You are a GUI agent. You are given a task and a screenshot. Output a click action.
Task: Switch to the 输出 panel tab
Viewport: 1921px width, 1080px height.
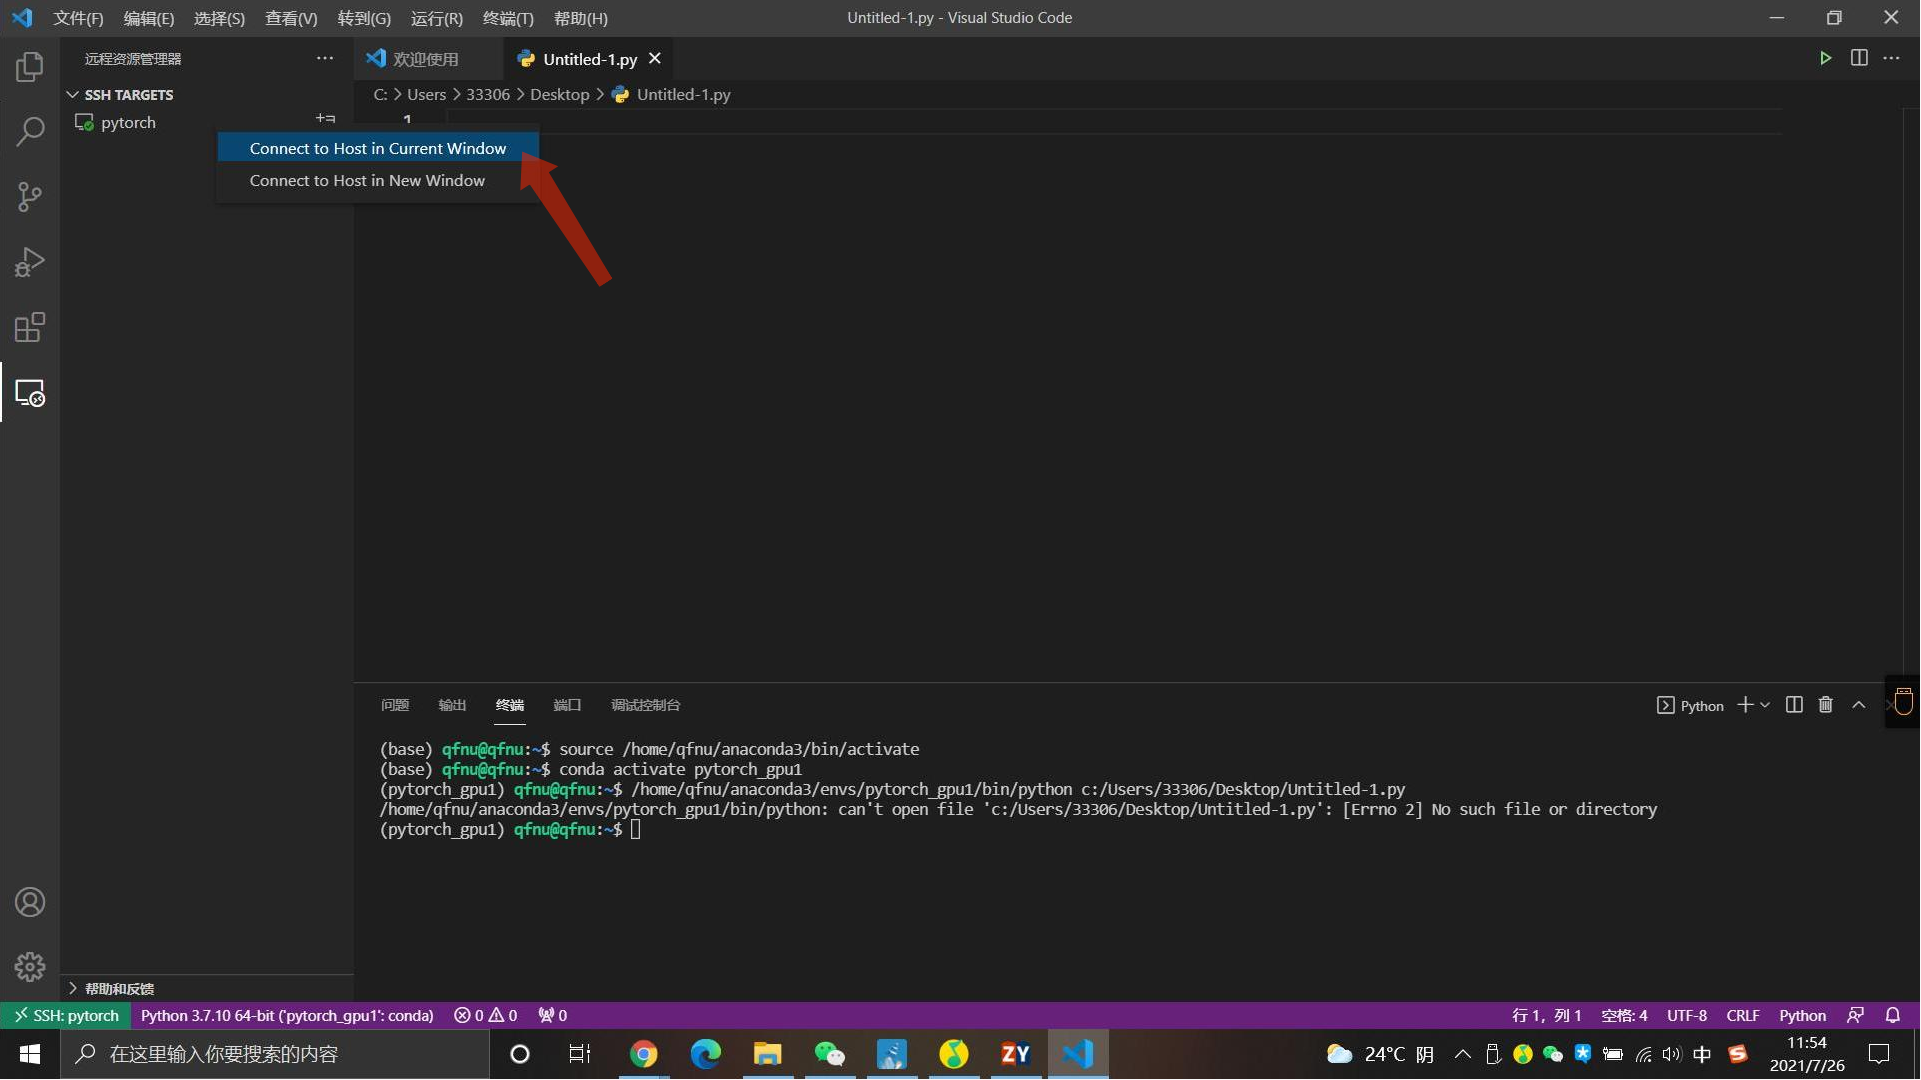coord(452,705)
